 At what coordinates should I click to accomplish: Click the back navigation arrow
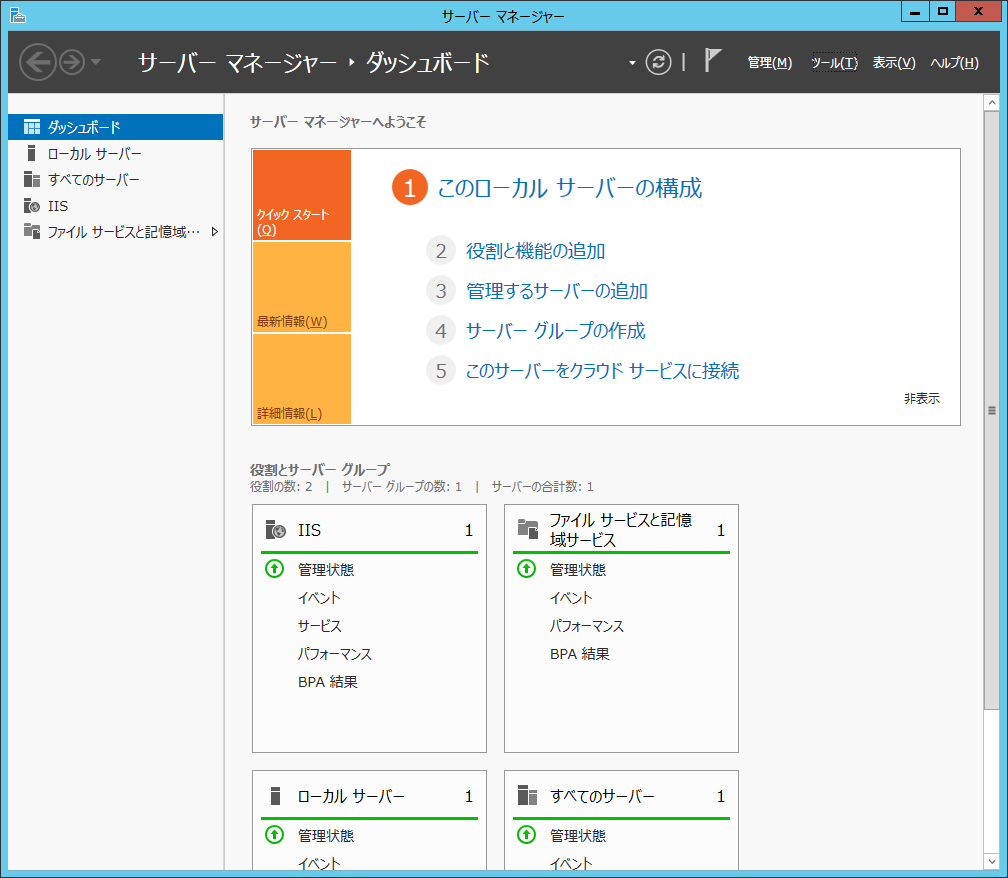pos(37,62)
